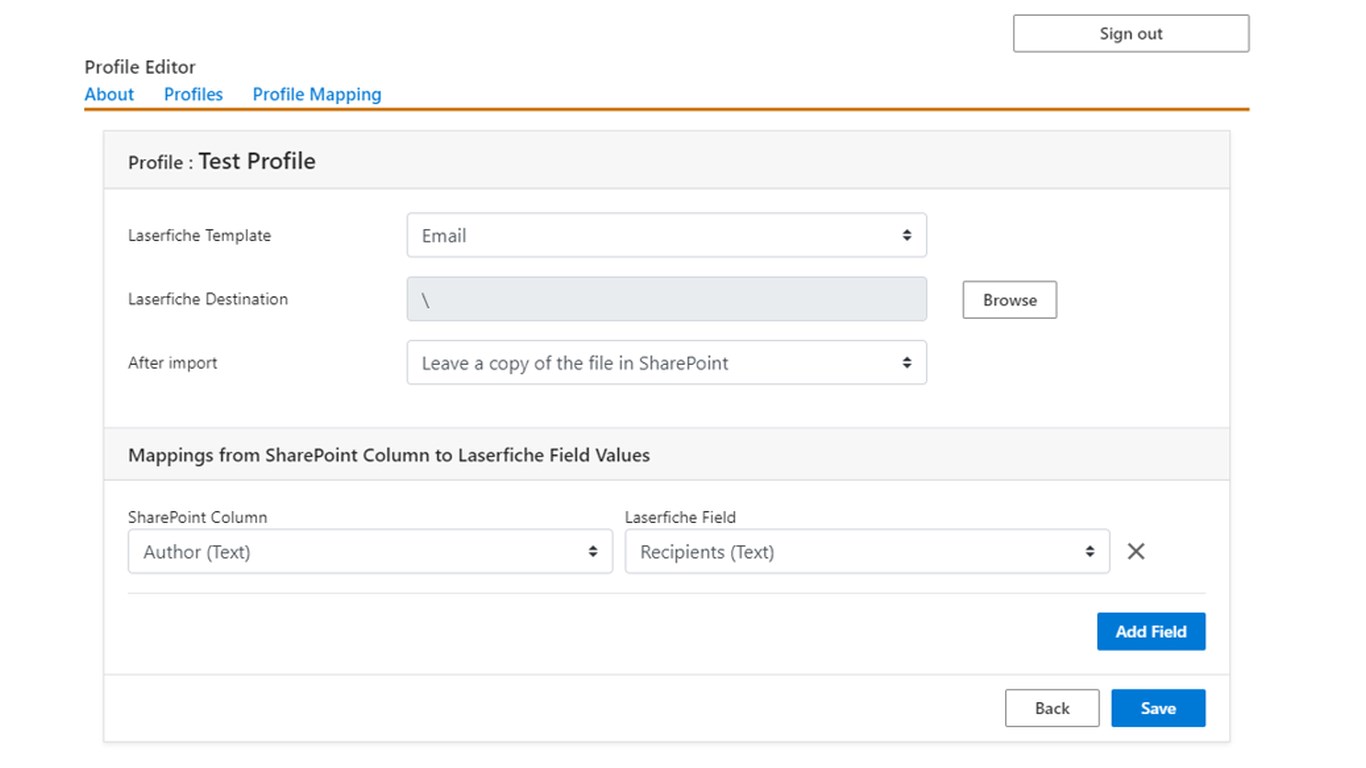Click the Laserfiche Destination path field
This screenshot has height=768, width=1366.
pos(666,300)
